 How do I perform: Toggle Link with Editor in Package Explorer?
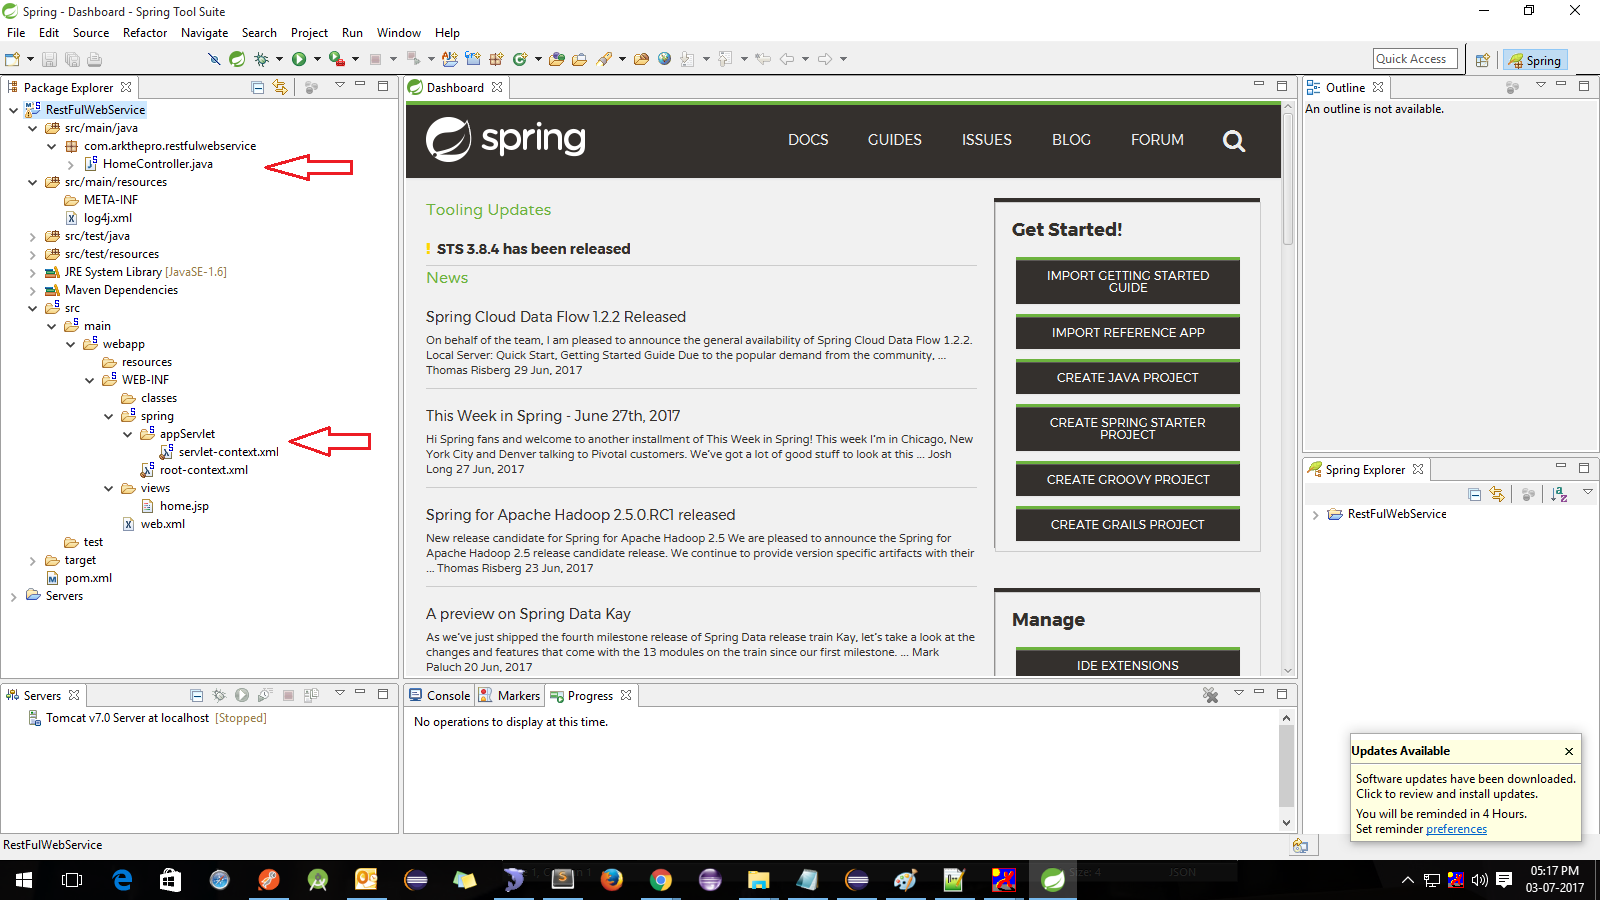(x=281, y=87)
